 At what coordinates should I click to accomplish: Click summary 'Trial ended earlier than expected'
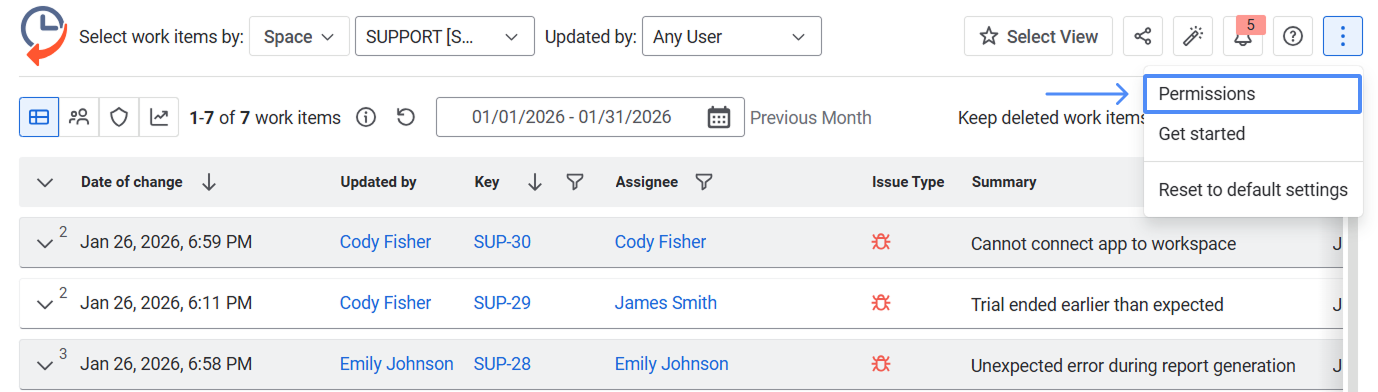(1097, 305)
